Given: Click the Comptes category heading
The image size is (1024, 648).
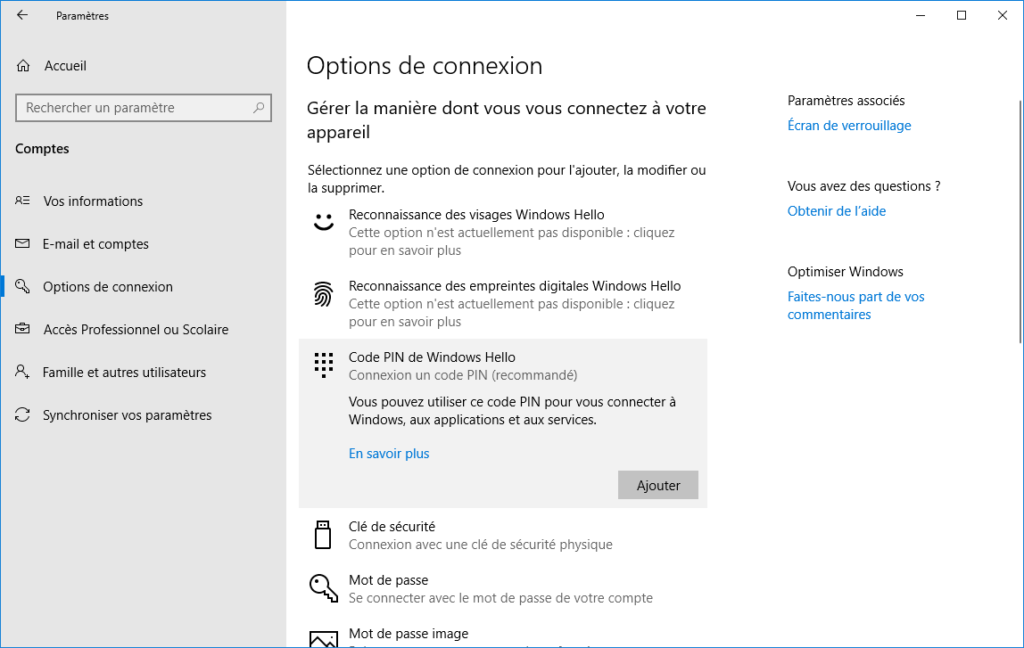Looking at the screenshot, I should tap(42, 148).
